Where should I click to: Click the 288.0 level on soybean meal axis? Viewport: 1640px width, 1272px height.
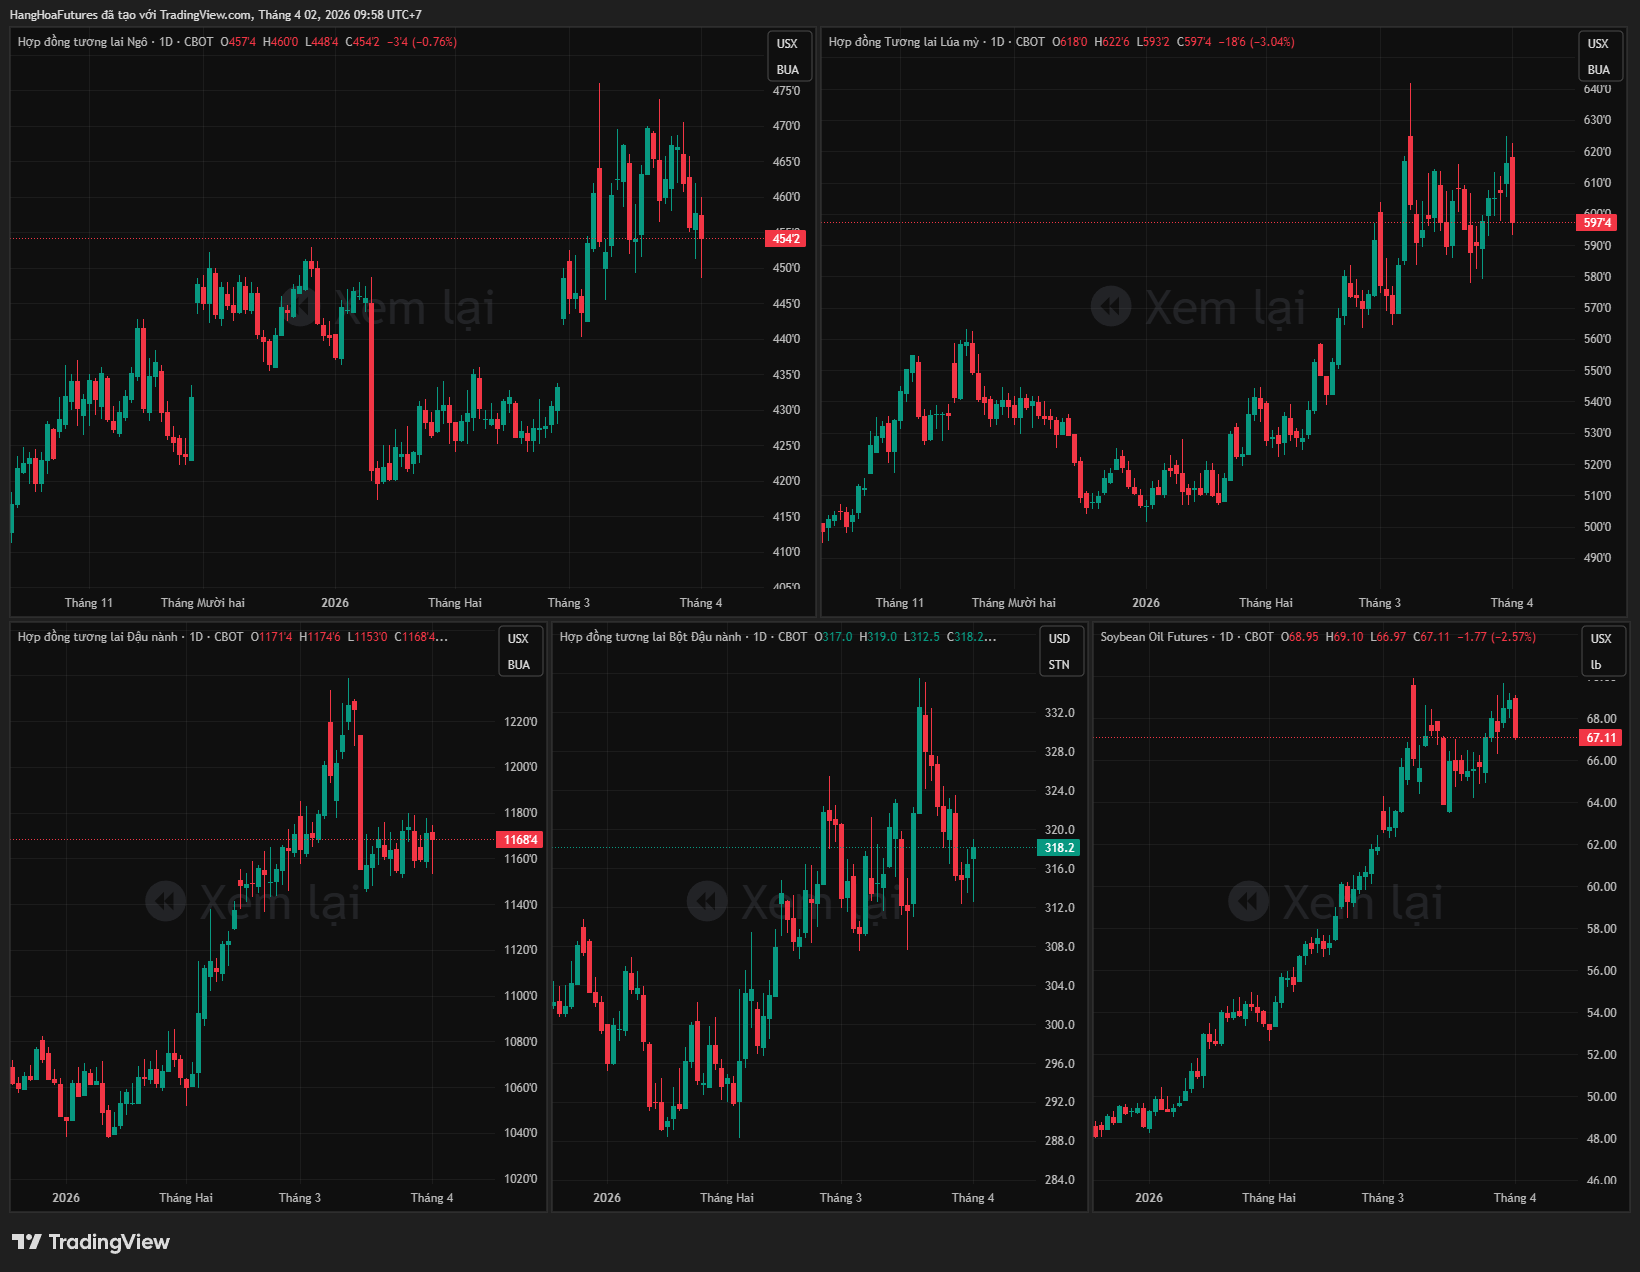coord(1060,1141)
